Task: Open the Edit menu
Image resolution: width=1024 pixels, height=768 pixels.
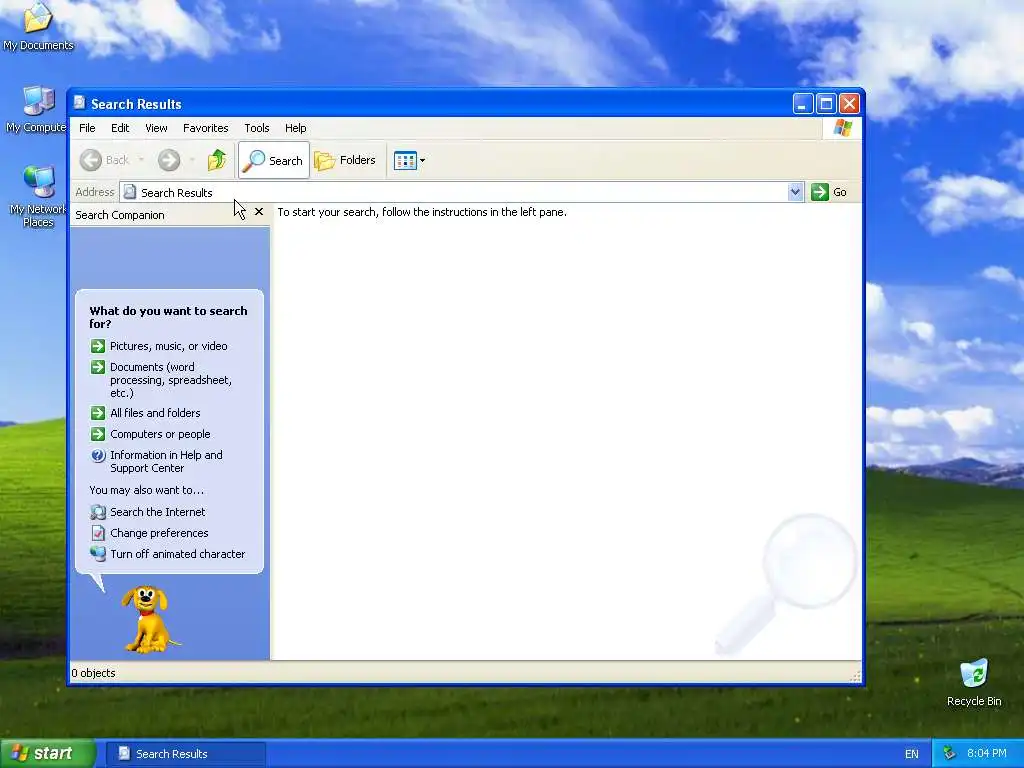Action: point(120,128)
